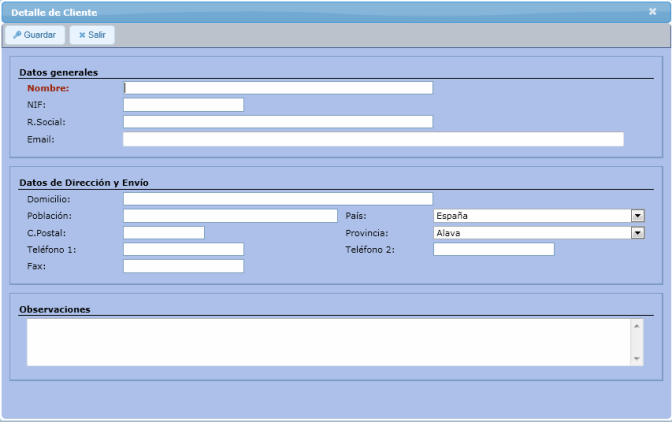Click the Datos de Dirección y Envío heading
Viewport: 672px width, 422px height.
click(x=85, y=182)
